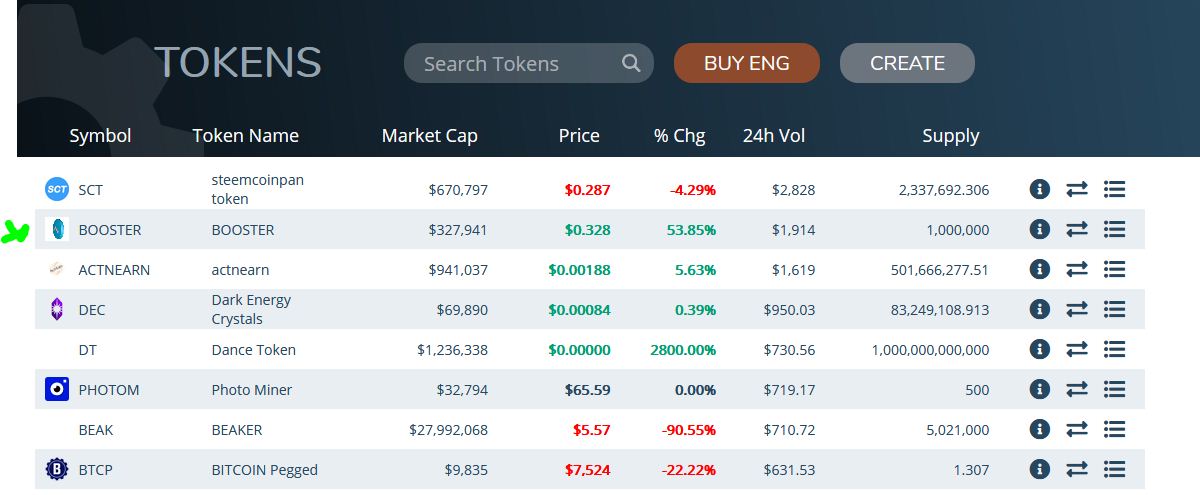Select the BOOSTER symbol text

(110, 230)
